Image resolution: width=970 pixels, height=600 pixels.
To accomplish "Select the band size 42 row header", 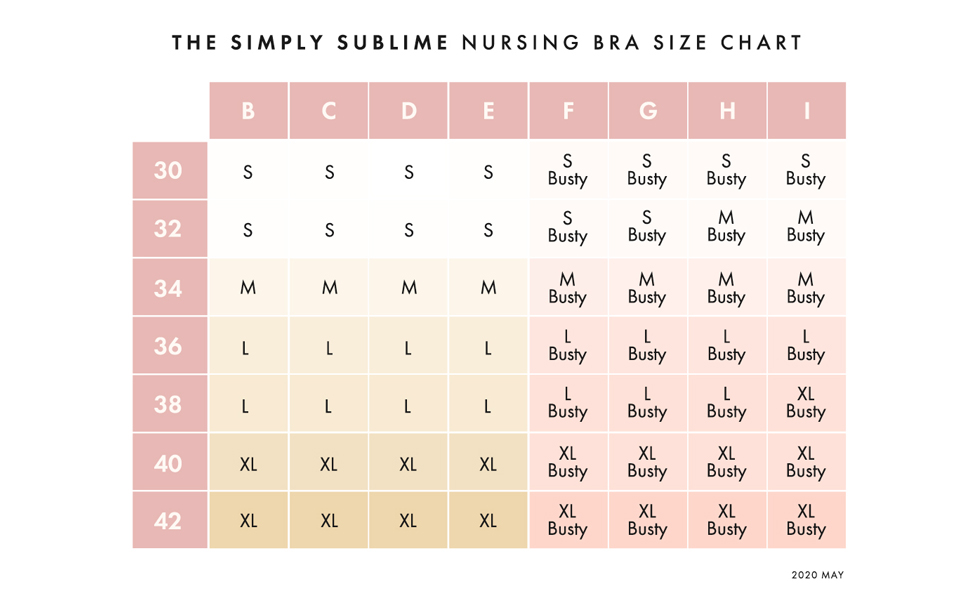I will 169,521.
